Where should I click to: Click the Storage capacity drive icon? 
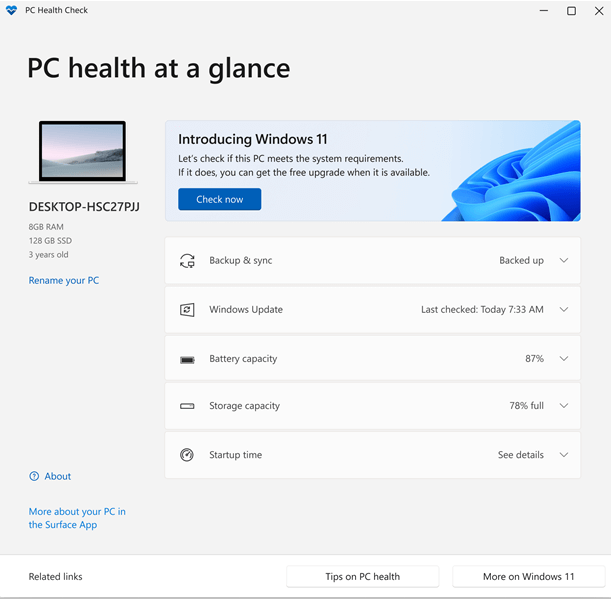click(187, 407)
